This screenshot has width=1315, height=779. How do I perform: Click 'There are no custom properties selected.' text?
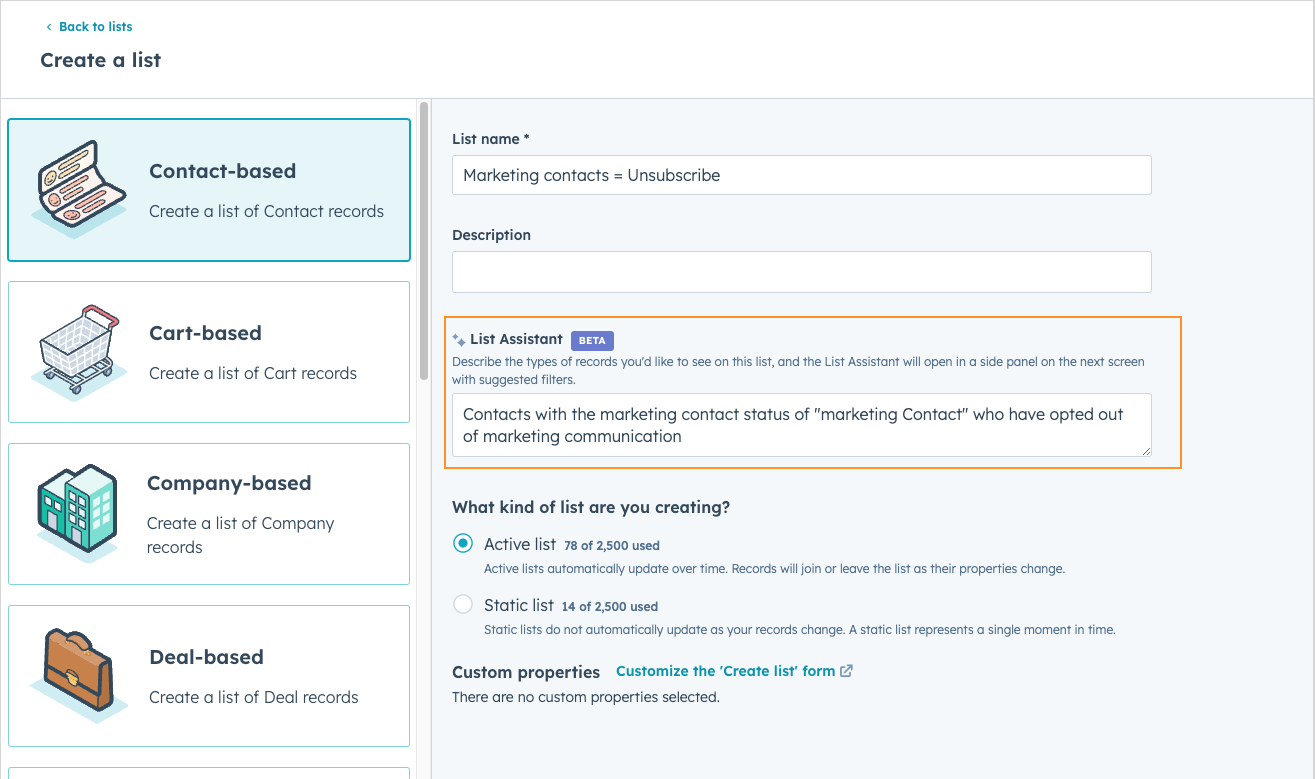(586, 697)
